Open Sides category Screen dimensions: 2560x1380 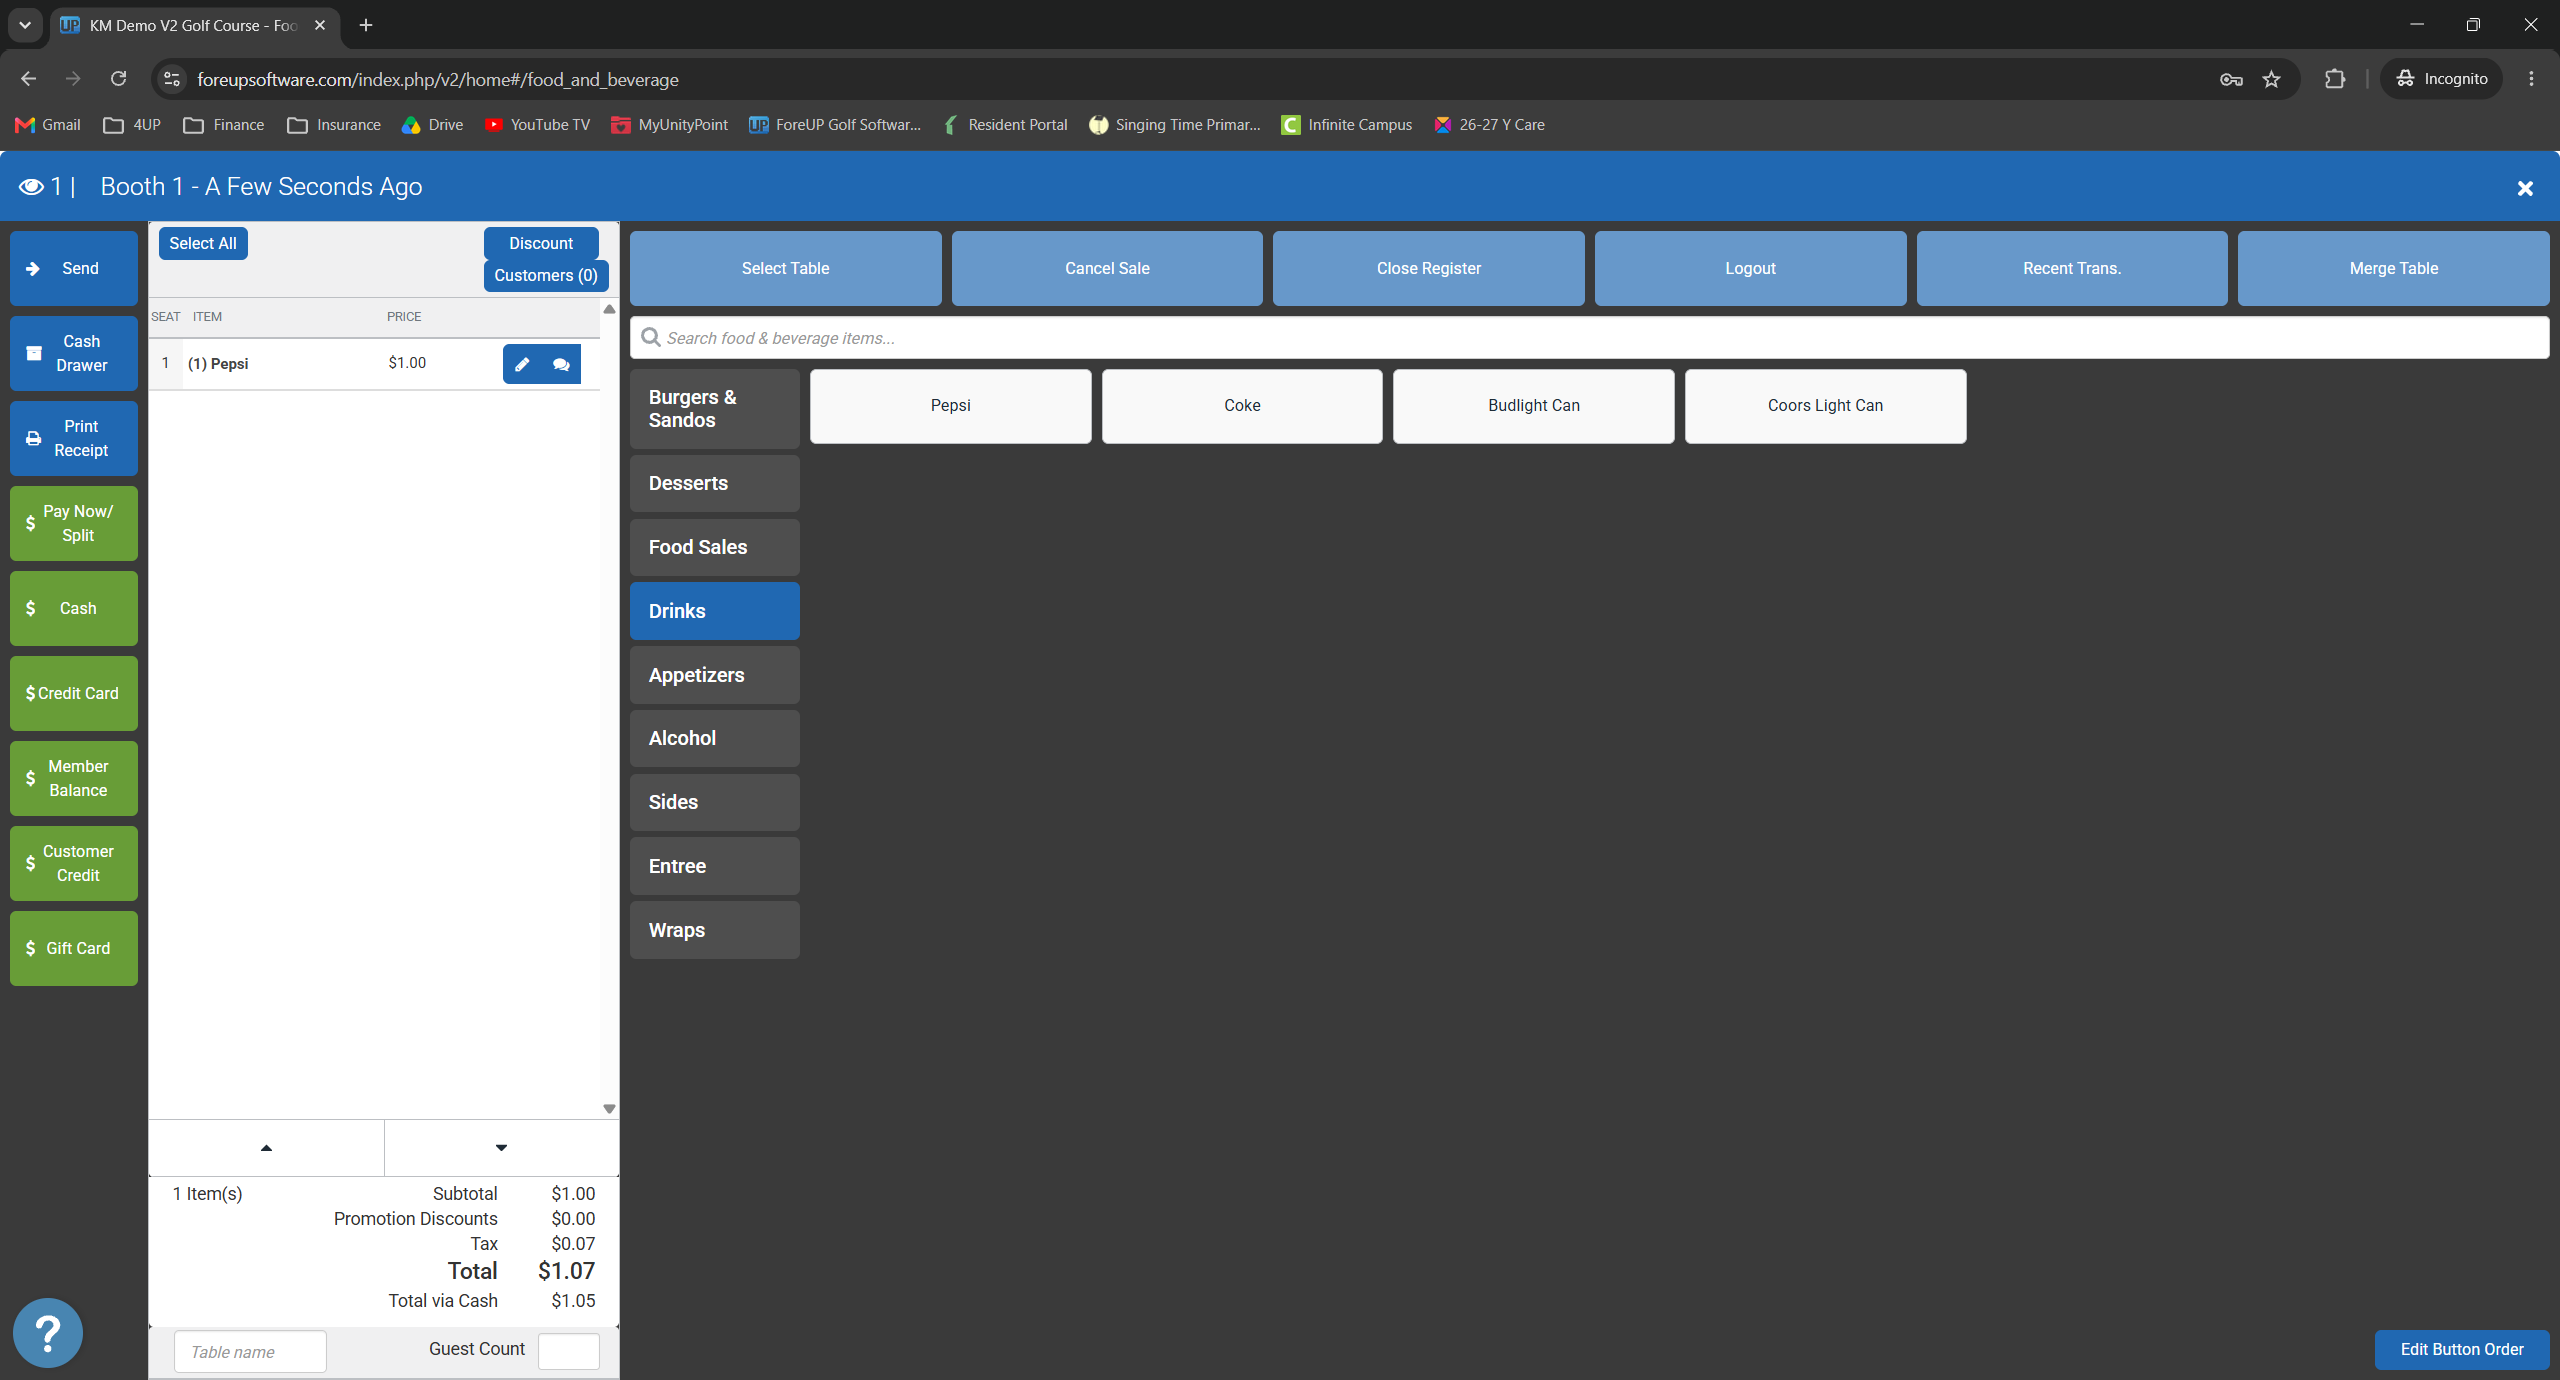pos(714,802)
